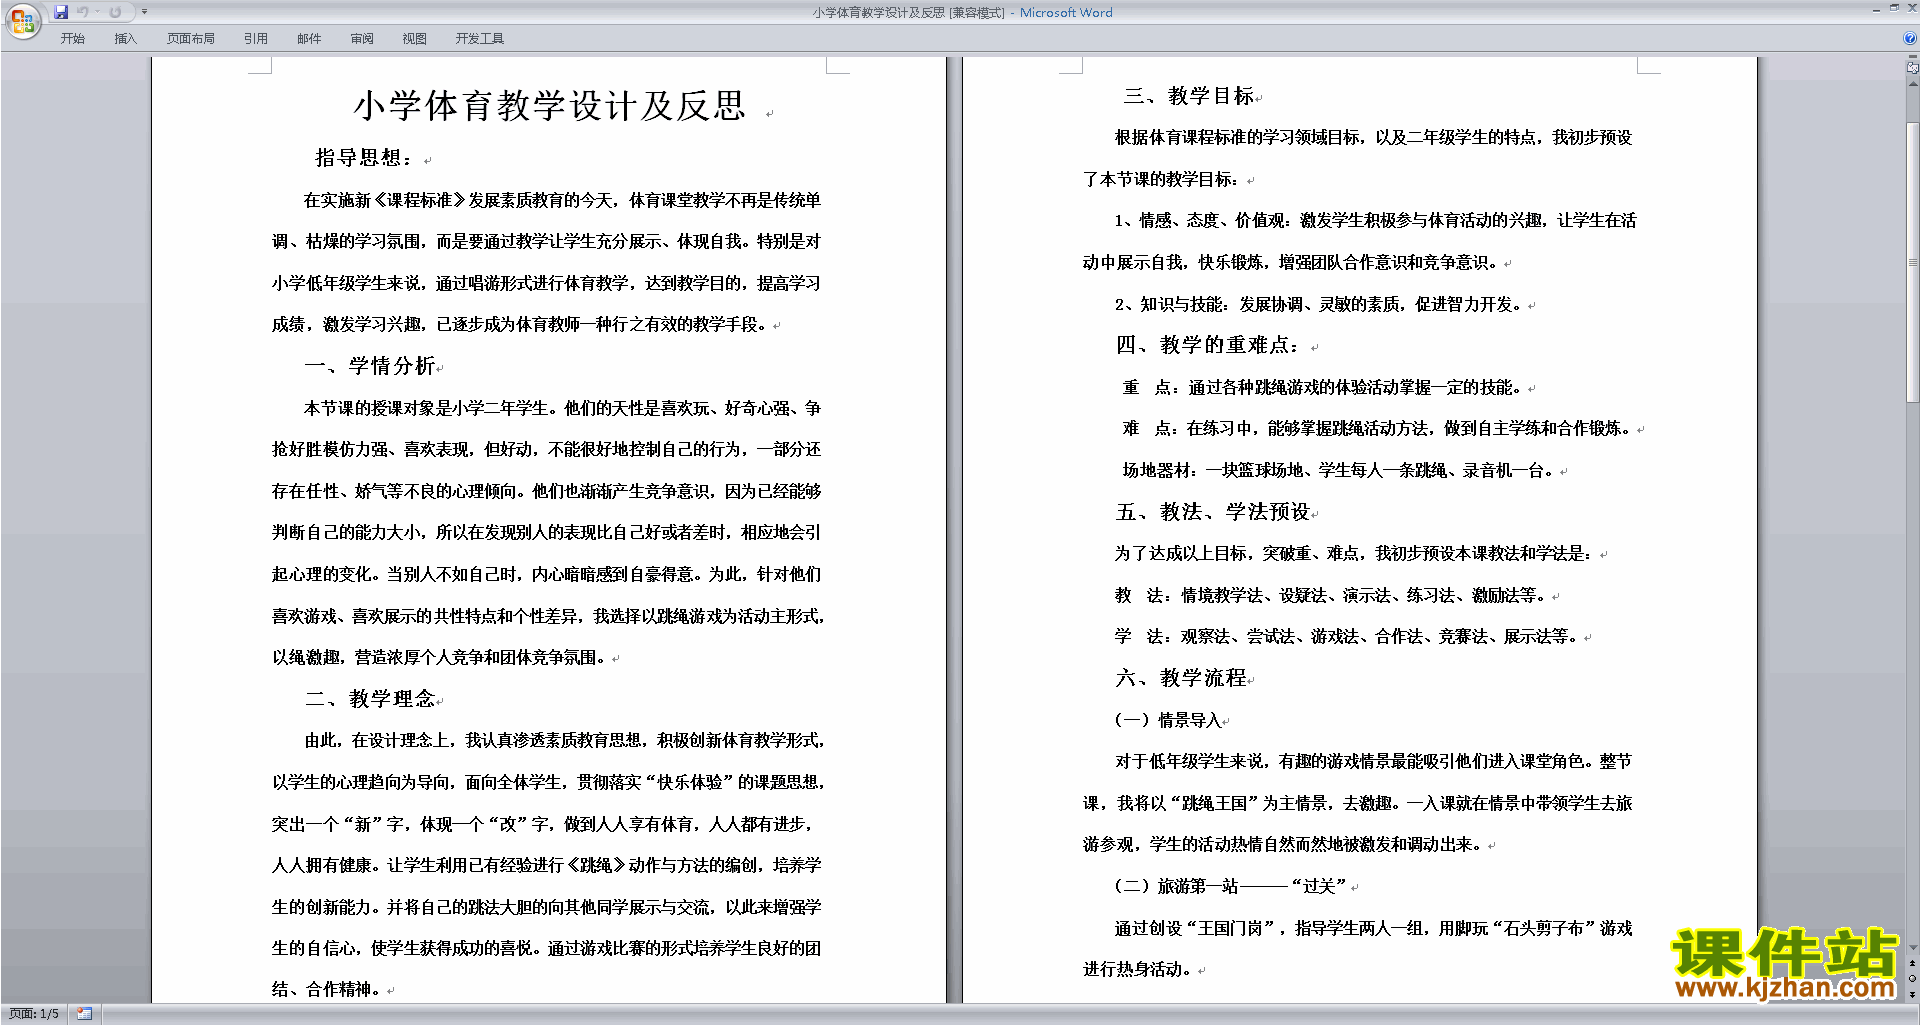
Task: Click the heading 五、教法、学法预设
Action: coord(1213,512)
